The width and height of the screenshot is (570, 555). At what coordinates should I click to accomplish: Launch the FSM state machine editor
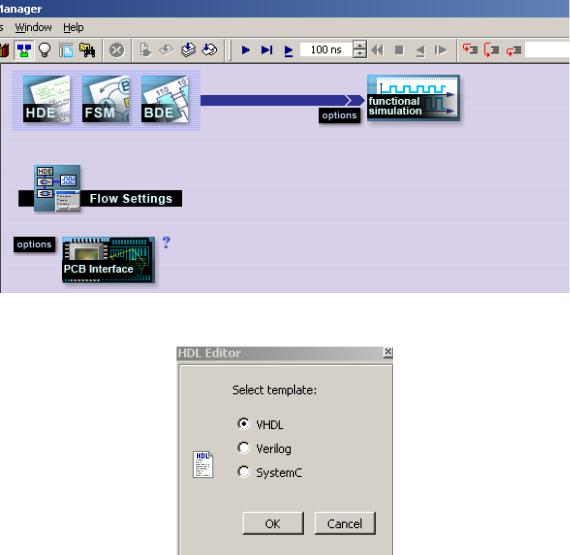click(x=106, y=99)
